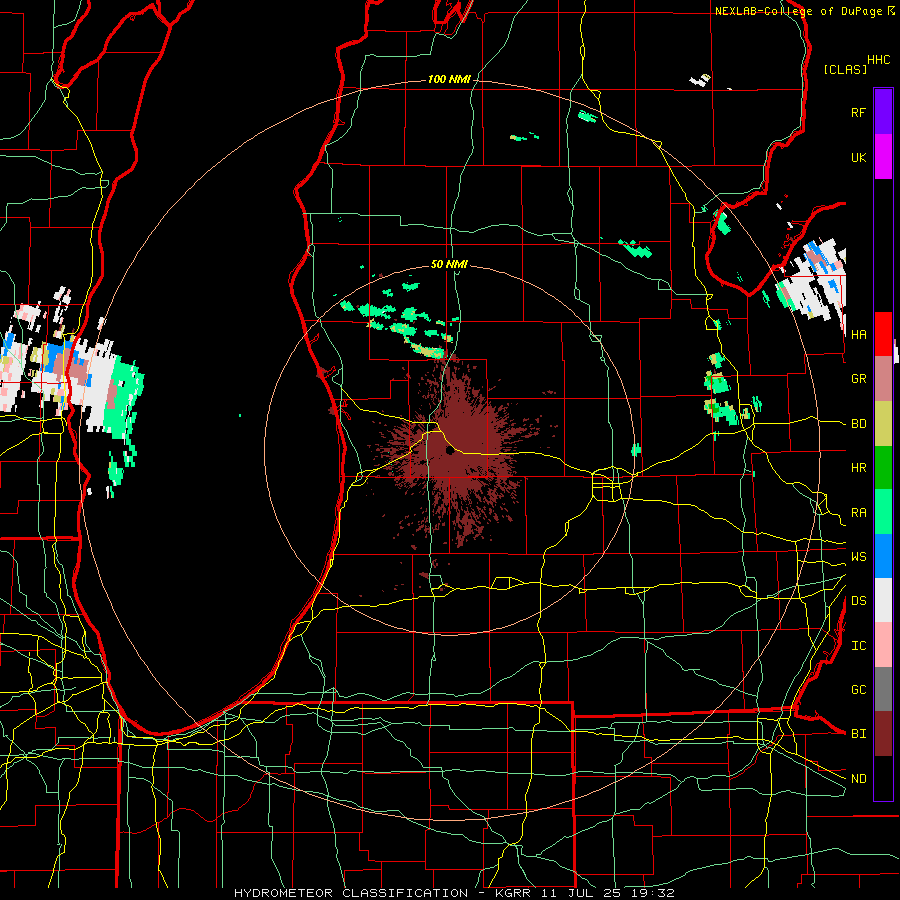Viewport: 900px width, 900px height.
Task: Click the HA red legend swatch
Action: [883, 334]
